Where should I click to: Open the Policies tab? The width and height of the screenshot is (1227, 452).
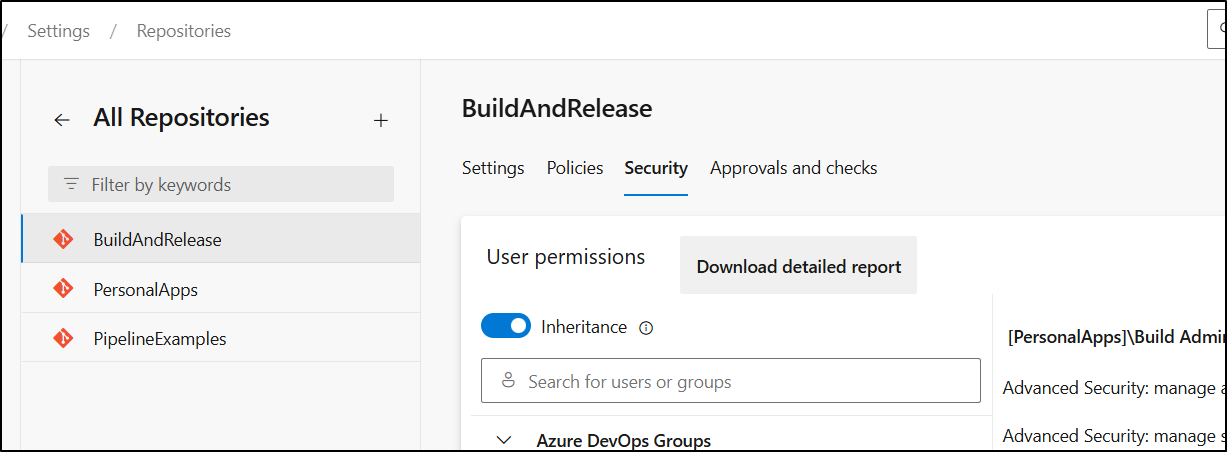575,168
